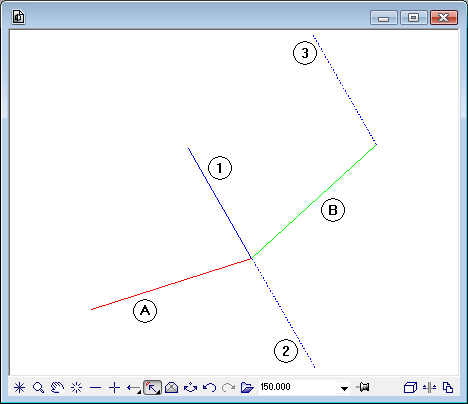Click the envelope-shaped view icon

point(171,388)
